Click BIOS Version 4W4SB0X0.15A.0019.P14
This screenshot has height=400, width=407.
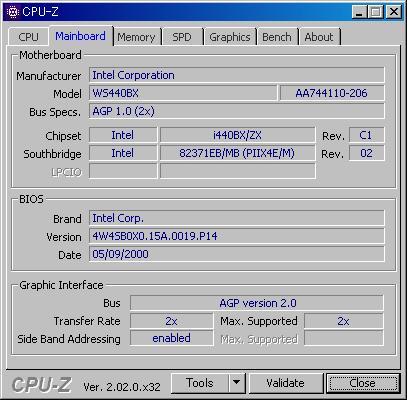[237, 236]
